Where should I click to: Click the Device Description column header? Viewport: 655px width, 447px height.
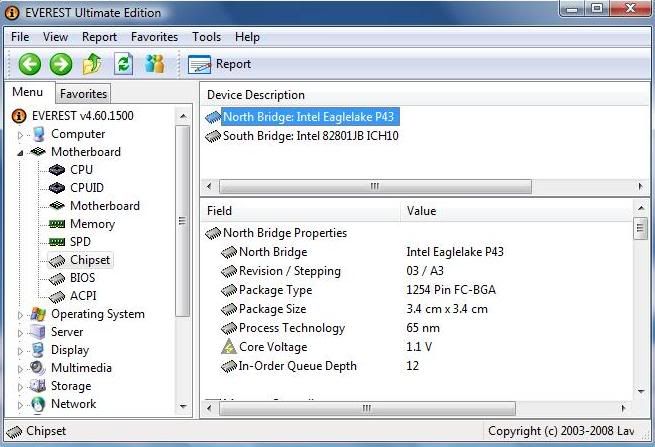(425, 95)
